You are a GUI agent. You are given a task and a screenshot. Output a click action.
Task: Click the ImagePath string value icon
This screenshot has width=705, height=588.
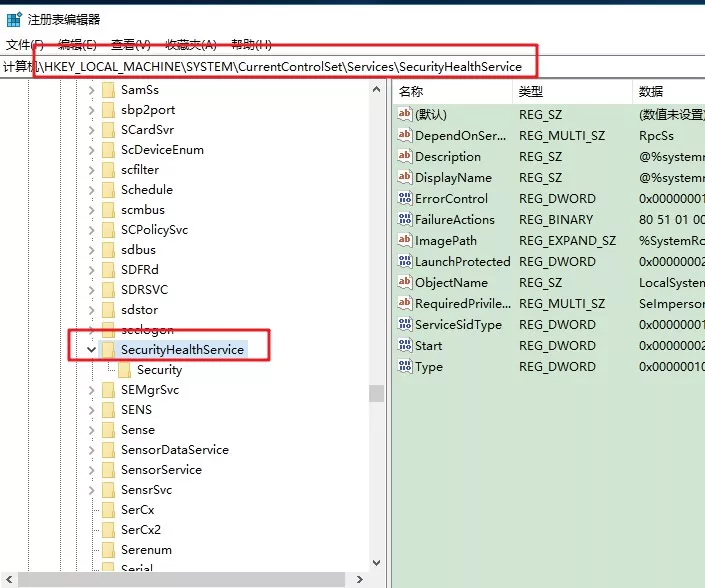pos(405,240)
